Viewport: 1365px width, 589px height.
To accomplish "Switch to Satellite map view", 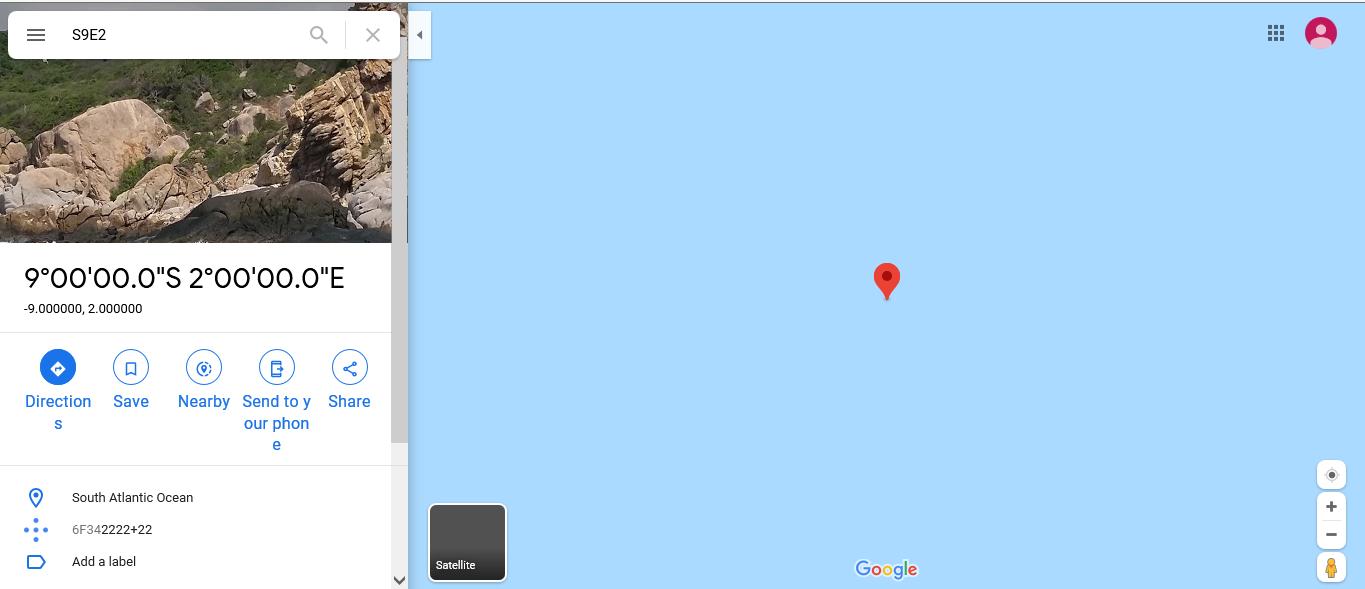I will click(x=468, y=542).
